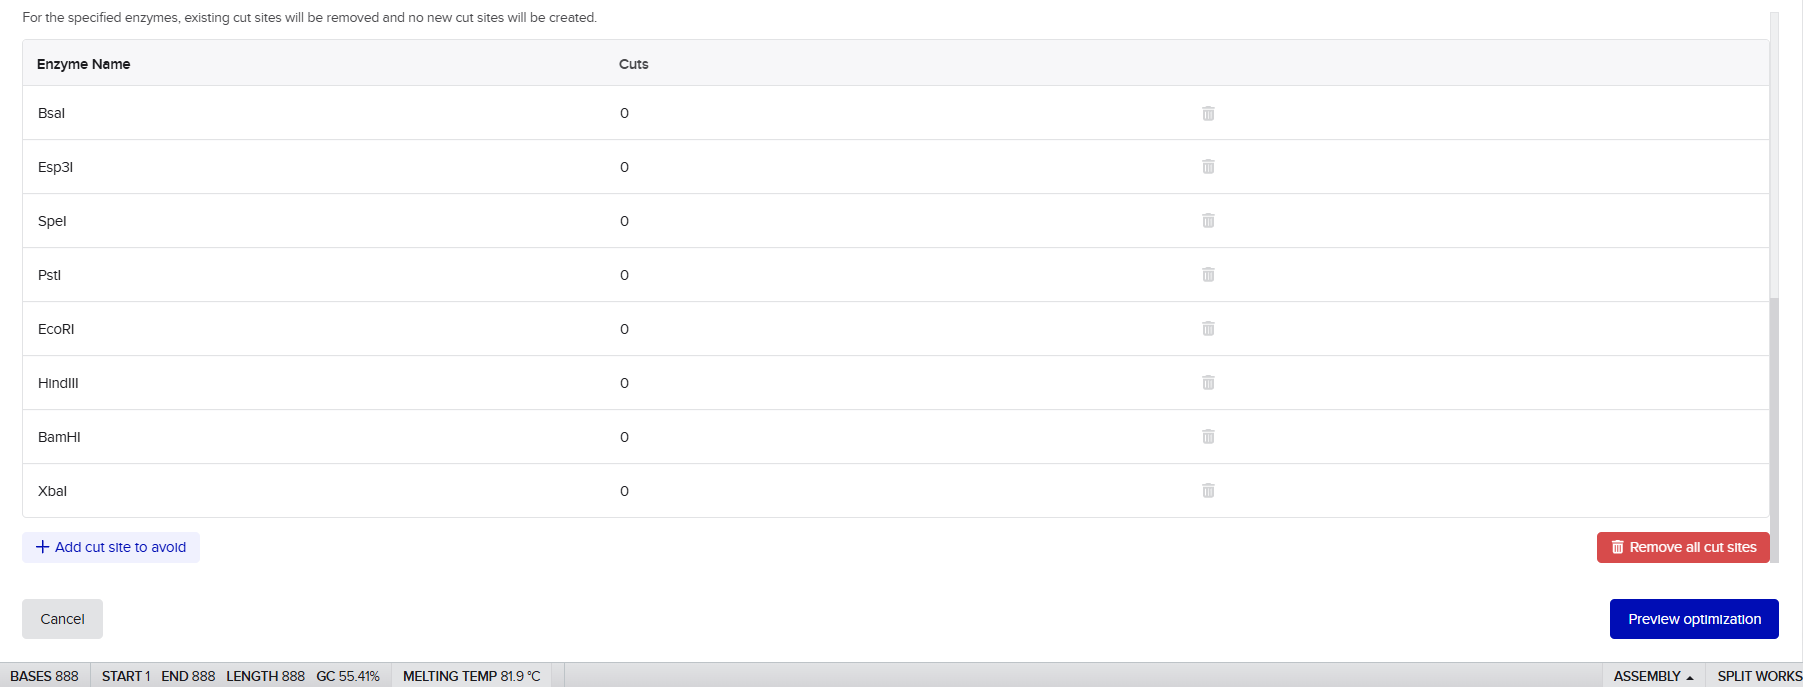
Task: Delete HindIII from the avoid list
Action: pyautogui.click(x=1208, y=383)
